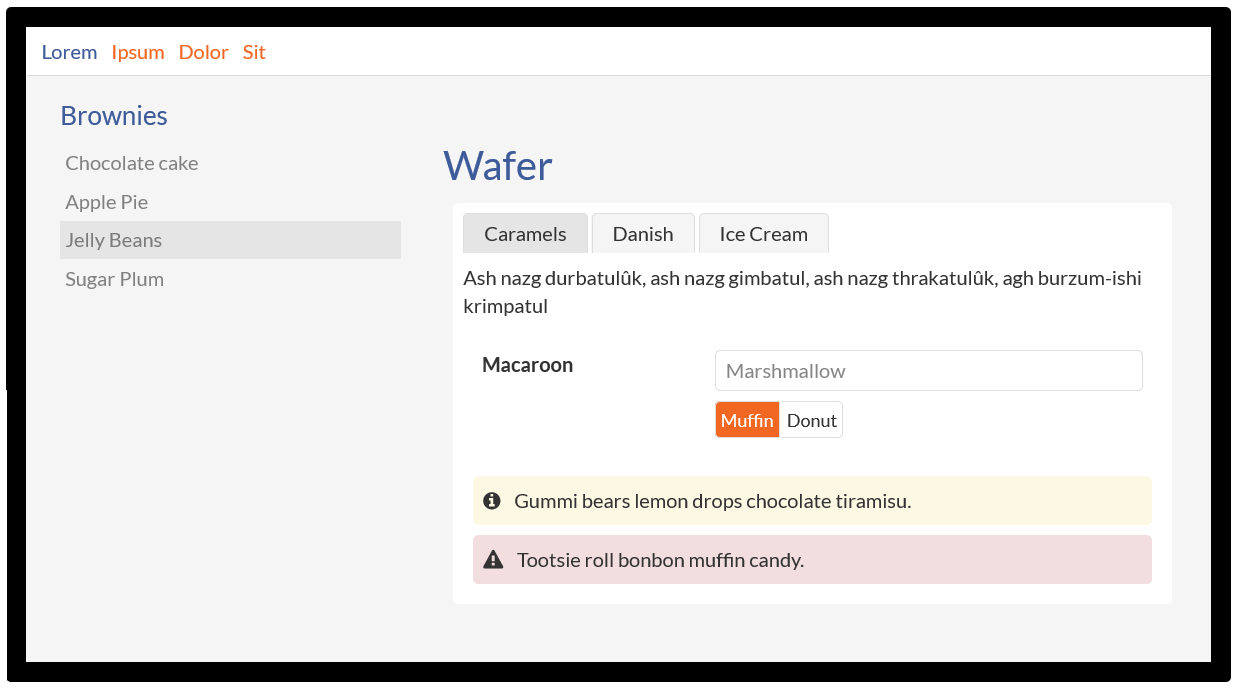This screenshot has width=1244, height=689.
Task: Click the Brownies sidebar heading
Action: (114, 116)
